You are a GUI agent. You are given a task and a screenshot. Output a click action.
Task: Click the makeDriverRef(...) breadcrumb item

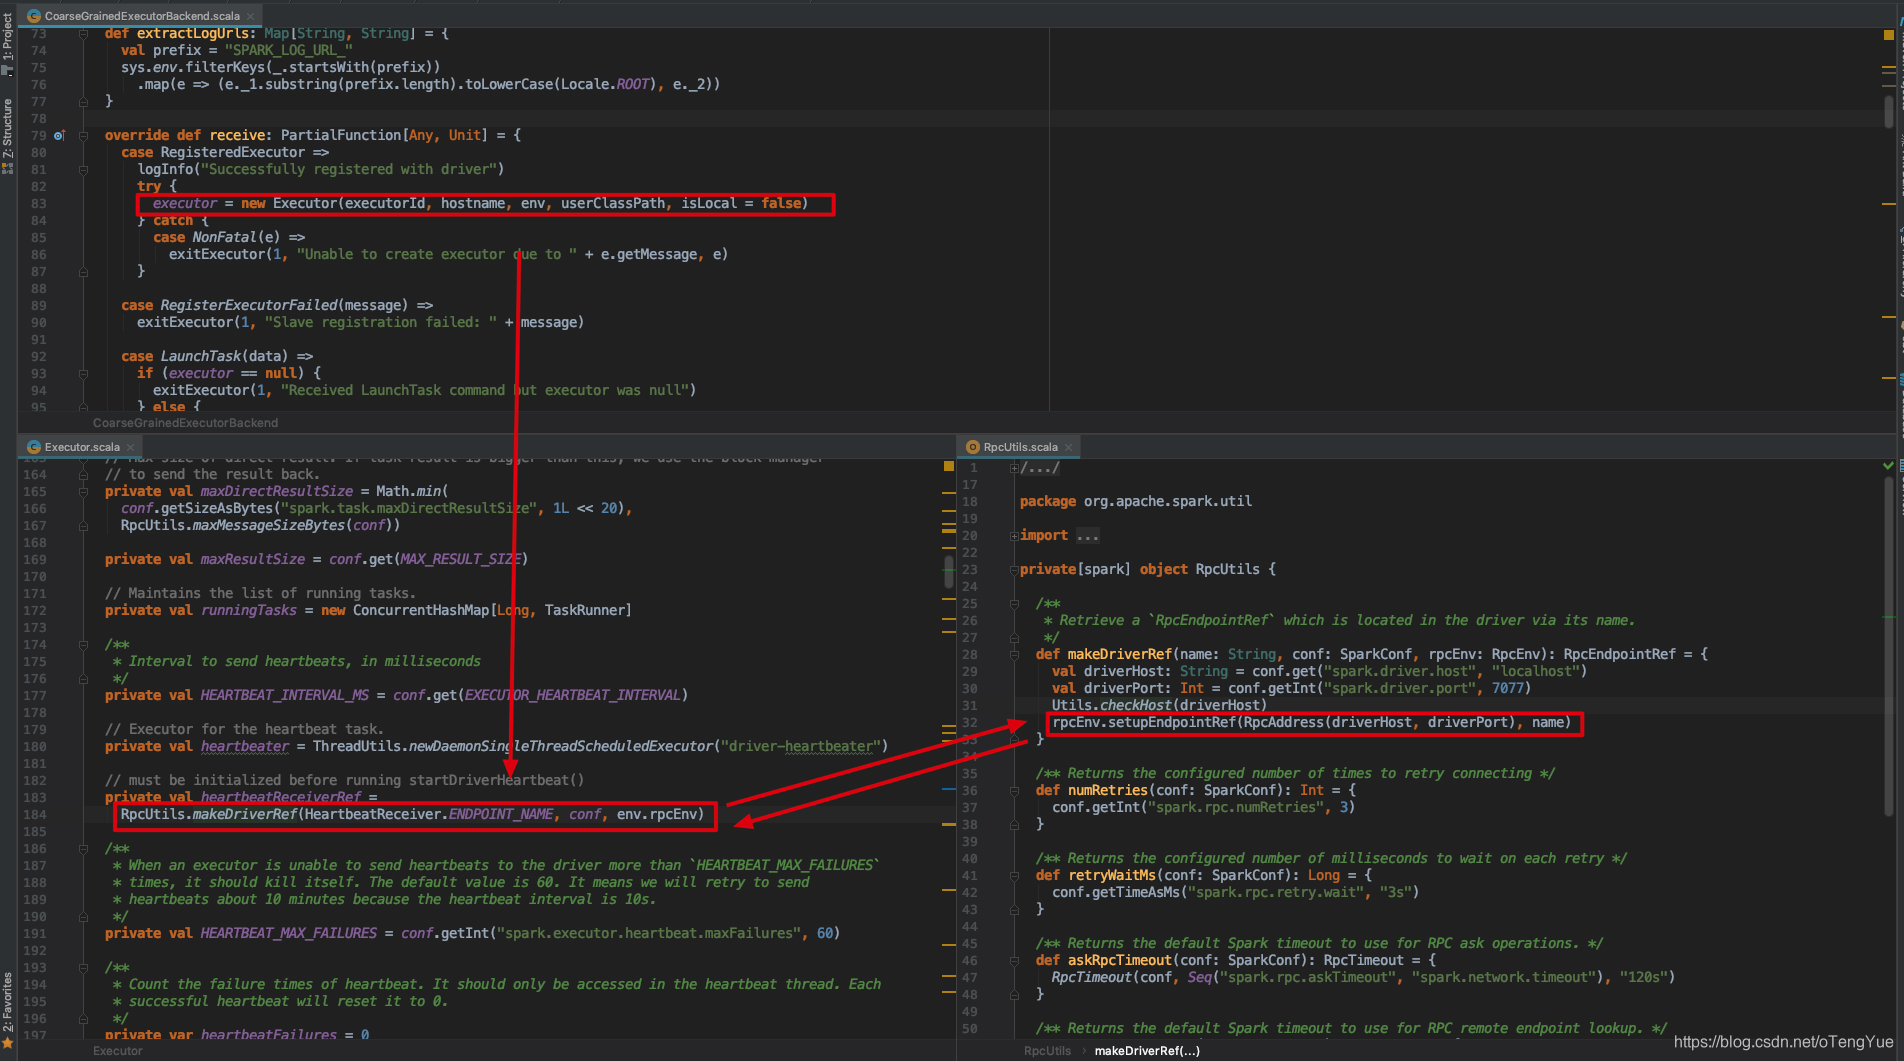[x=1147, y=1051]
